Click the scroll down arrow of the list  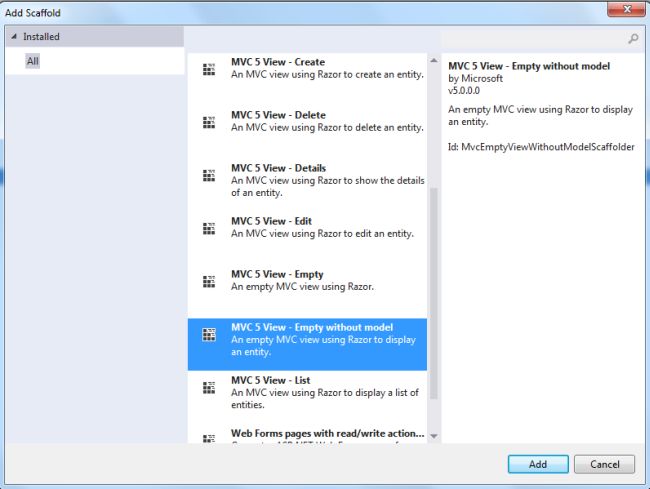point(434,436)
